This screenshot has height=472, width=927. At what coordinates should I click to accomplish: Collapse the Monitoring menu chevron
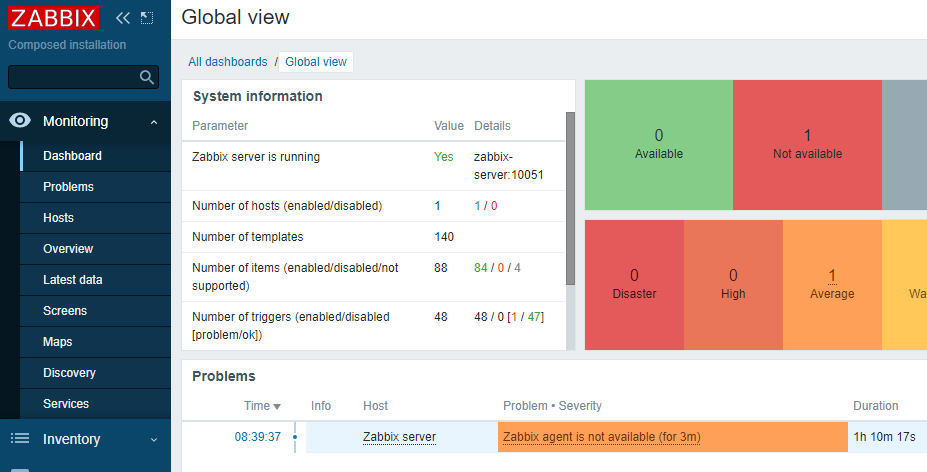(154, 122)
